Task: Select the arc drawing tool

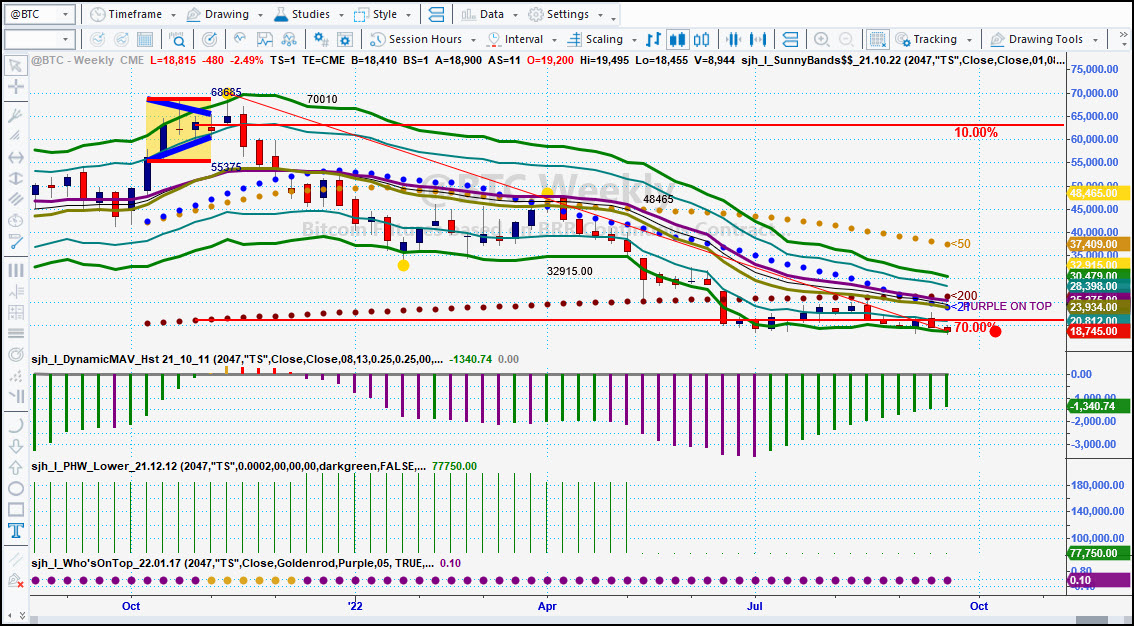Action: [x=14, y=424]
